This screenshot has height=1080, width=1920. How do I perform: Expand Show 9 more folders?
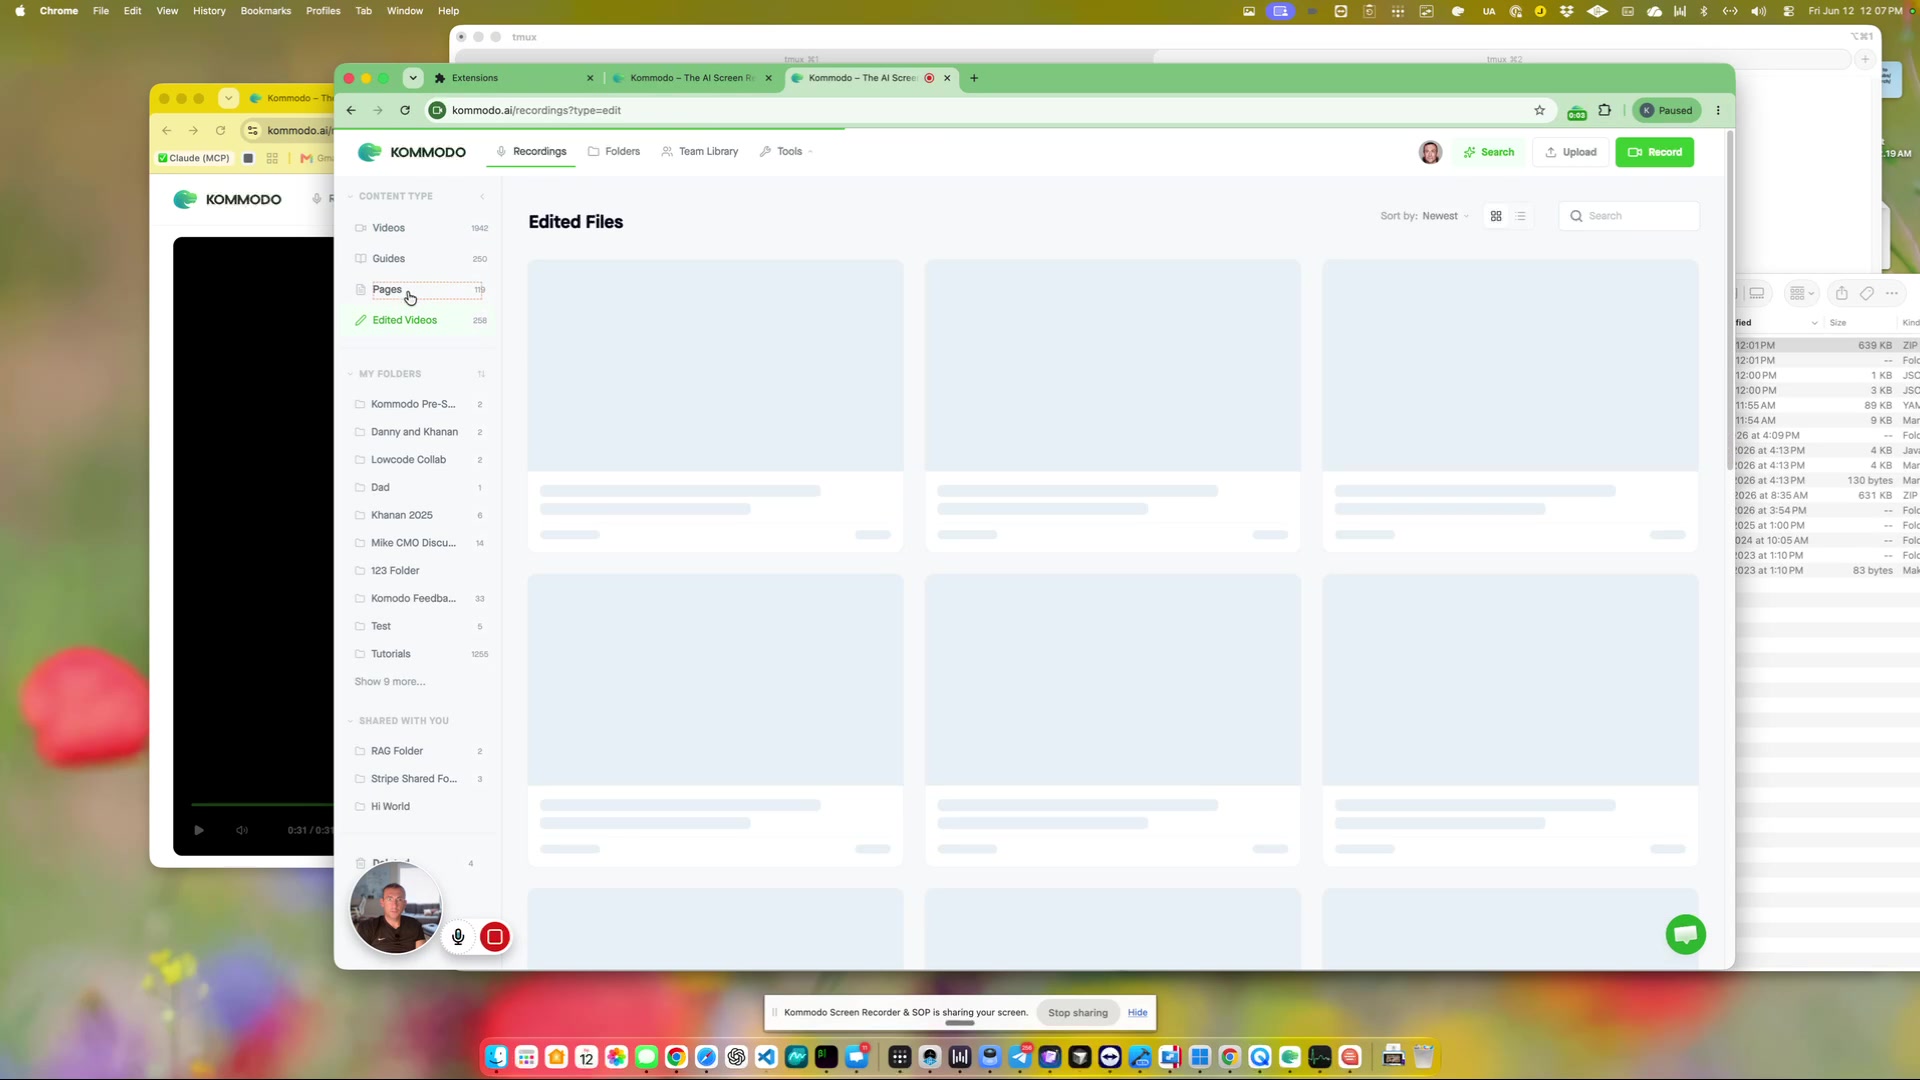coord(390,682)
